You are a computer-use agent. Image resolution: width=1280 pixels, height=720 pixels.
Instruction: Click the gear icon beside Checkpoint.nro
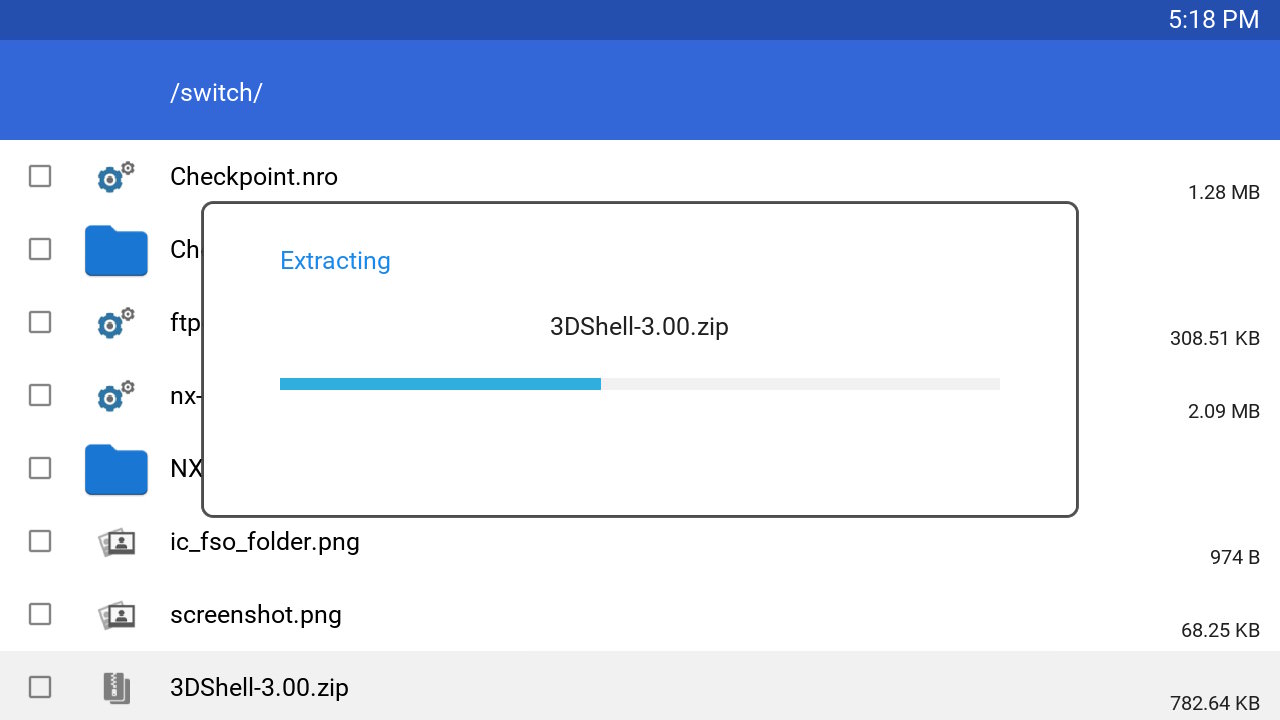(116, 177)
